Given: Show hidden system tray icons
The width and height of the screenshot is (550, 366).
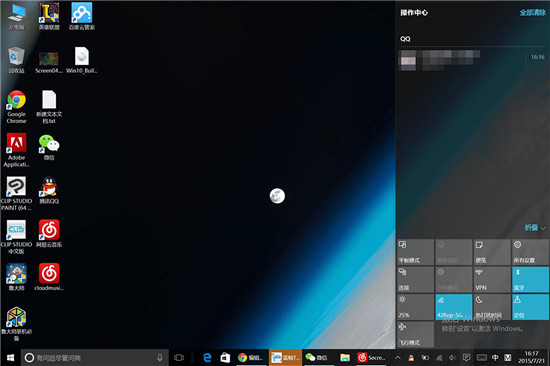Looking at the screenshot, I should pos(397,358).
